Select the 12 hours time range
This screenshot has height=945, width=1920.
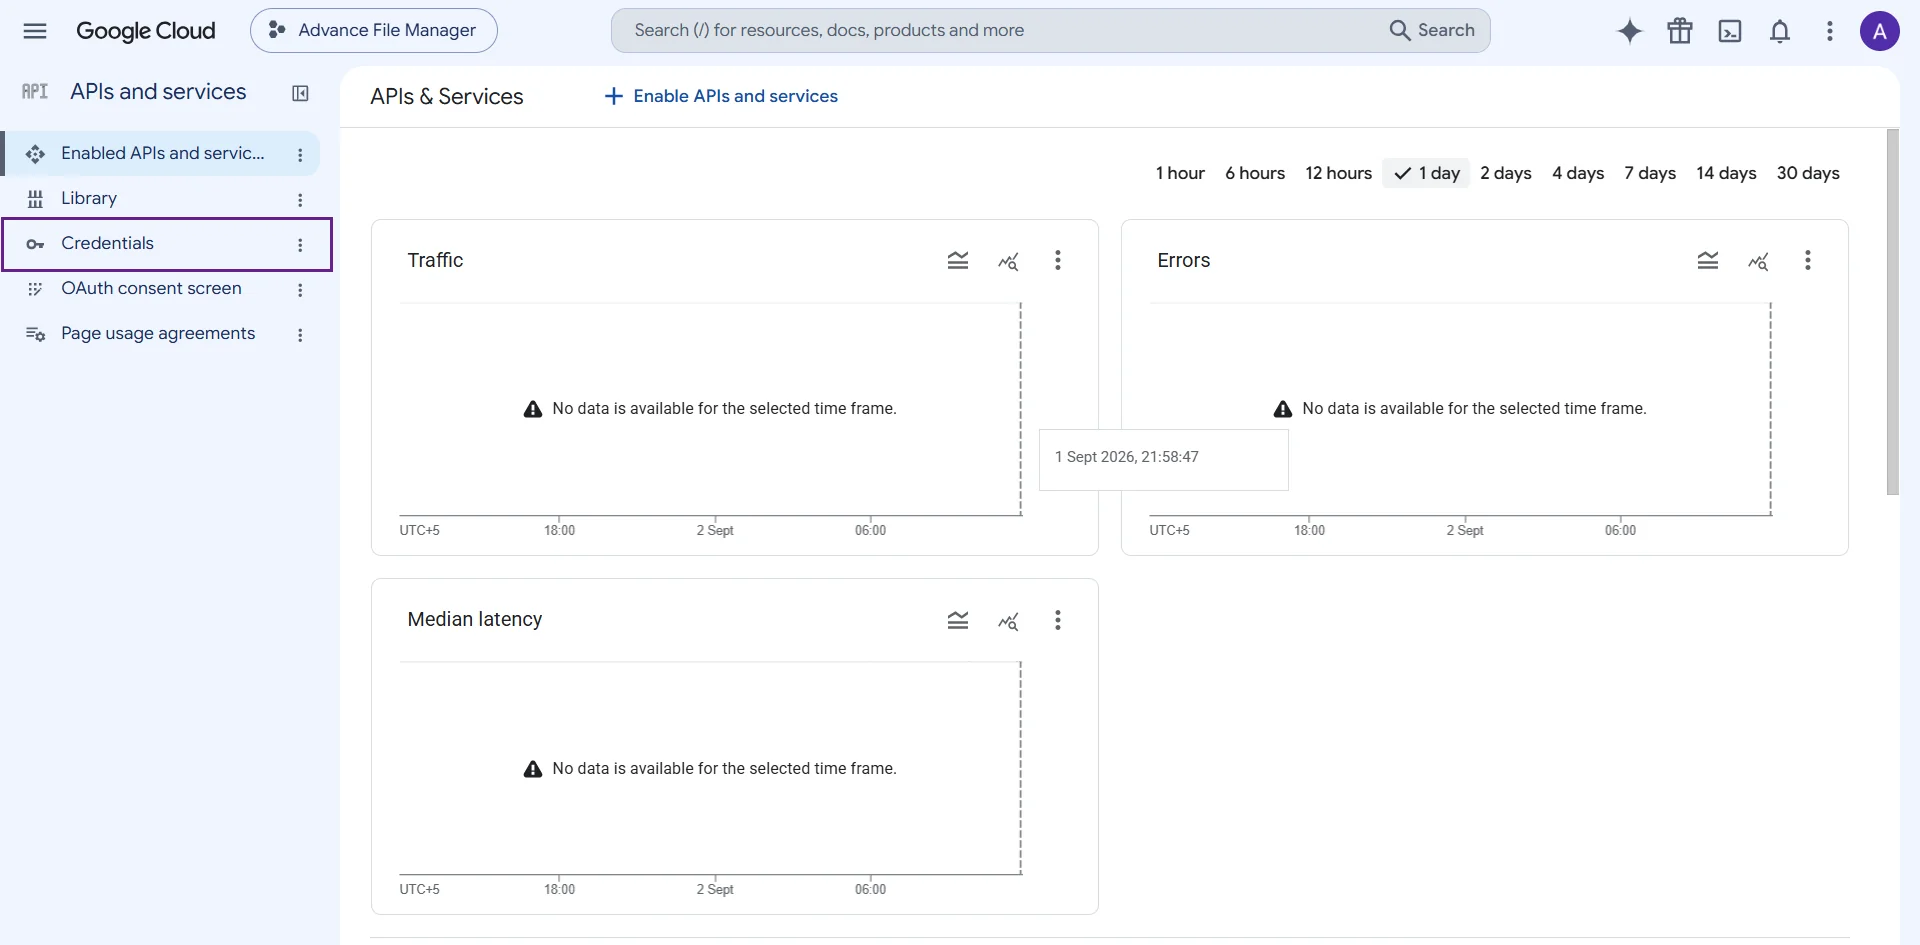1338,173
